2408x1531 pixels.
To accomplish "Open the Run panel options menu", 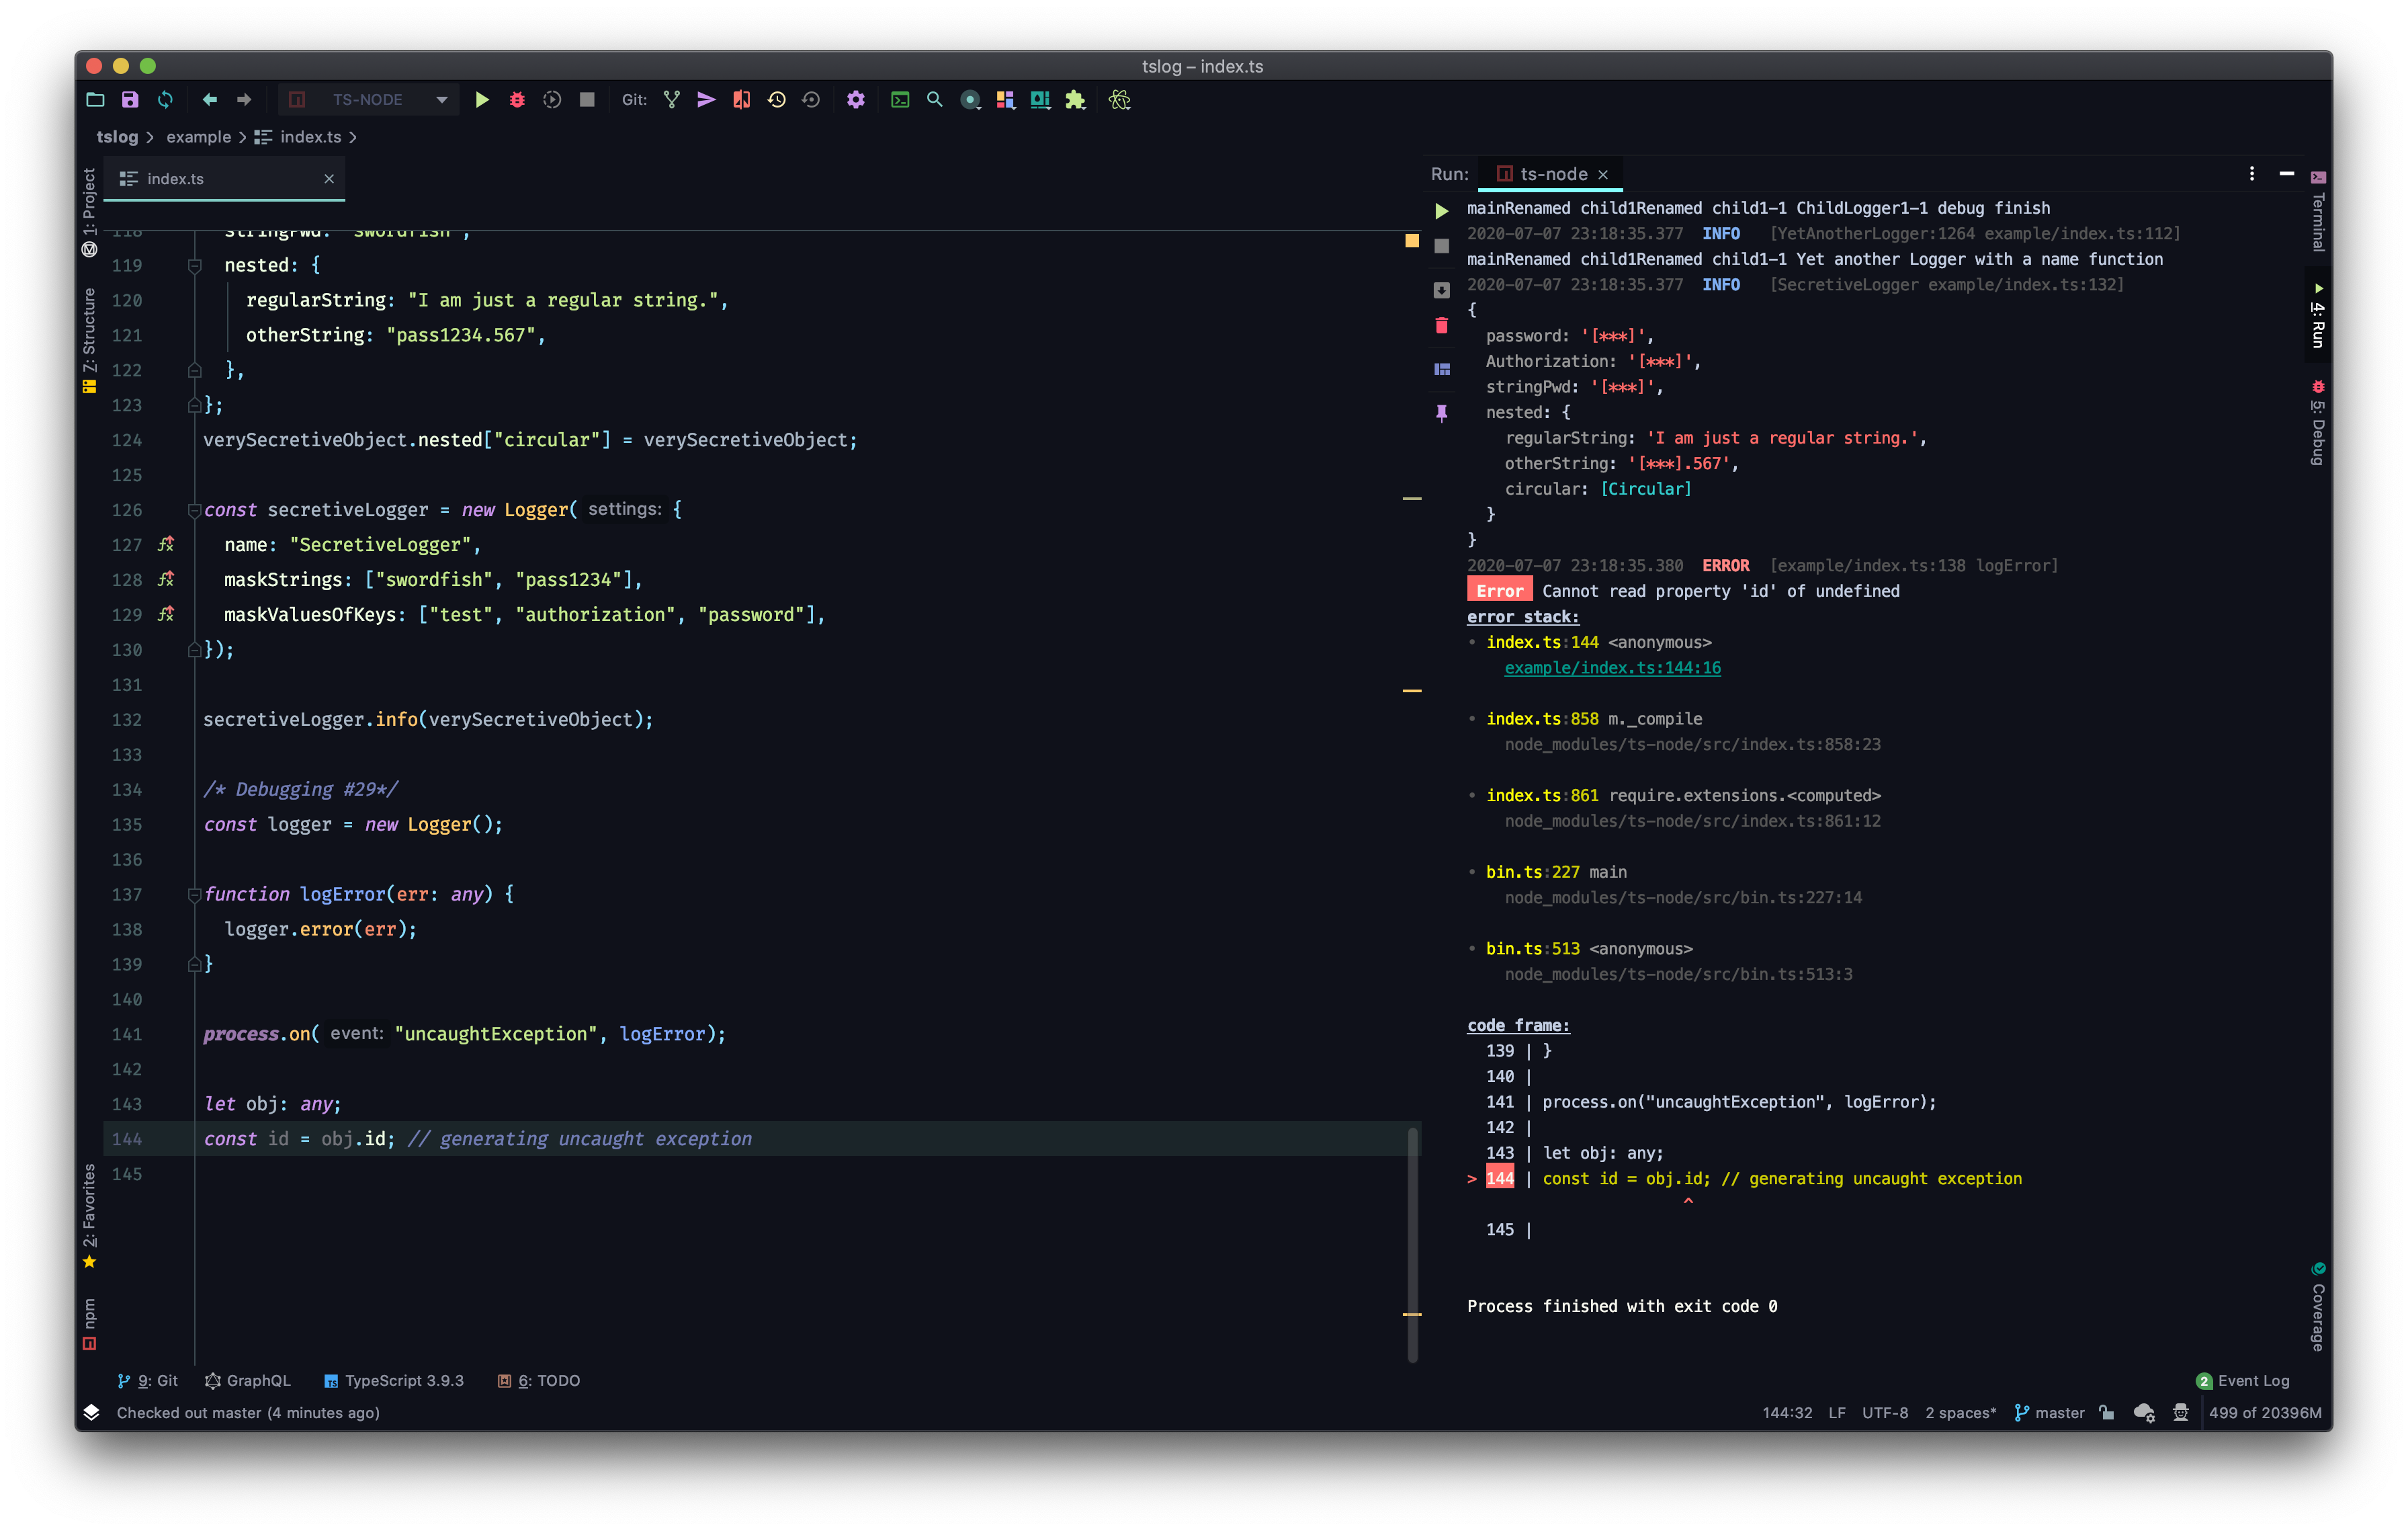I will pos(2251,173).
